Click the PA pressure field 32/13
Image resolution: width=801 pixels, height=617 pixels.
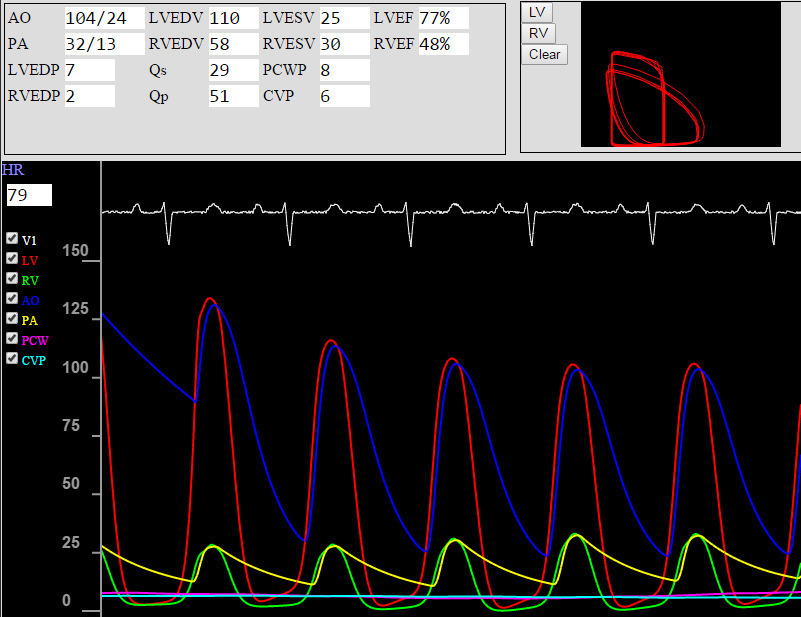coord(102,44)
